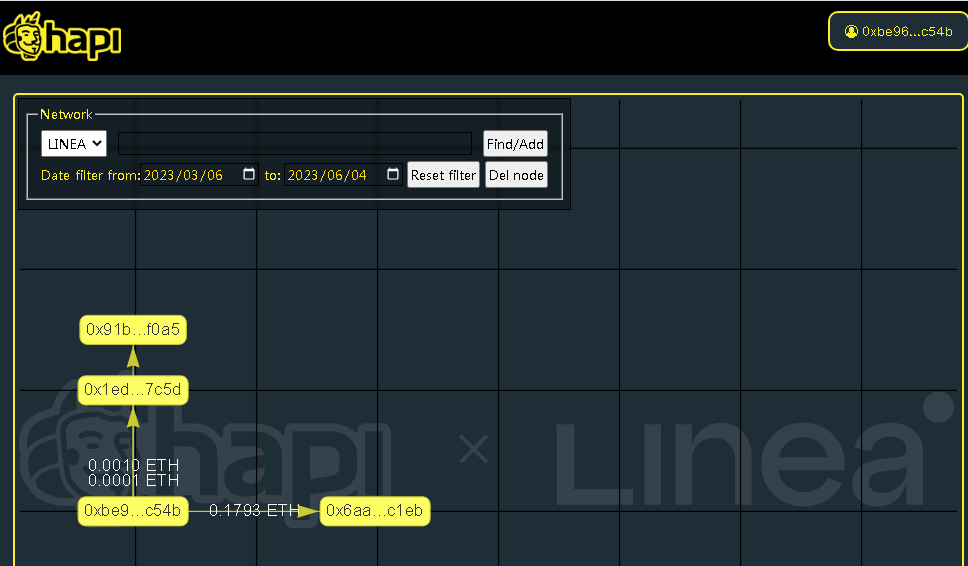Focus the address search input field
Image resolution: width=968 pixels, height=566 pixels.
295,144
